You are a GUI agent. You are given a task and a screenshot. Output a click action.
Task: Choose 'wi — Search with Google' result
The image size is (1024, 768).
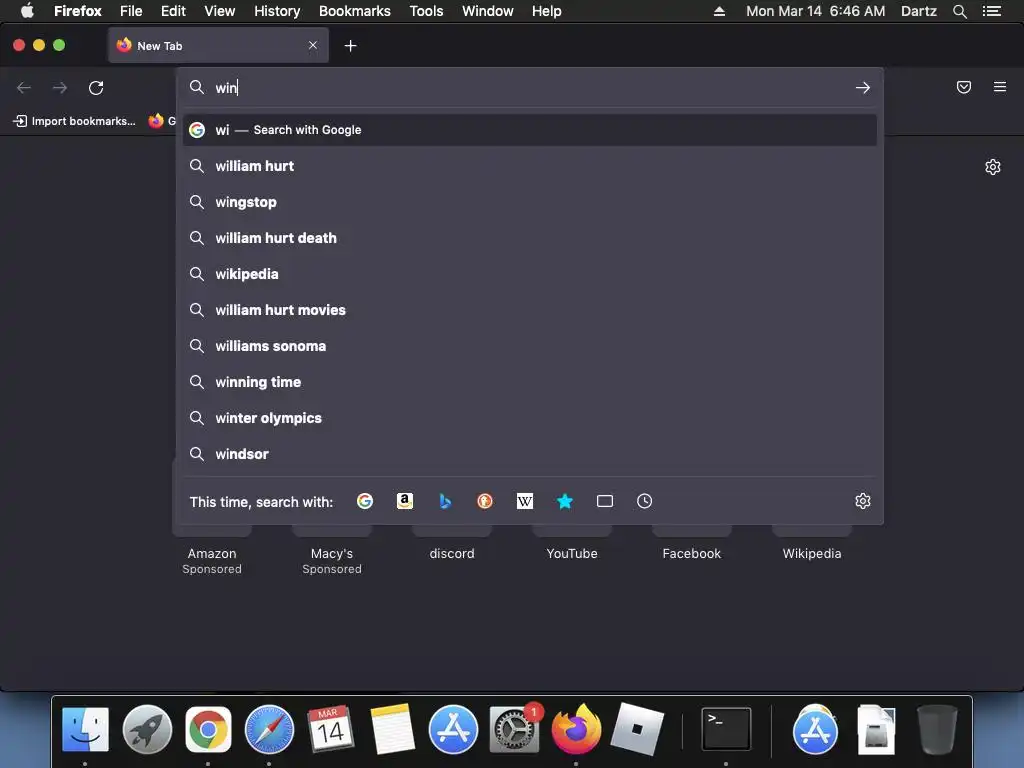530,130
